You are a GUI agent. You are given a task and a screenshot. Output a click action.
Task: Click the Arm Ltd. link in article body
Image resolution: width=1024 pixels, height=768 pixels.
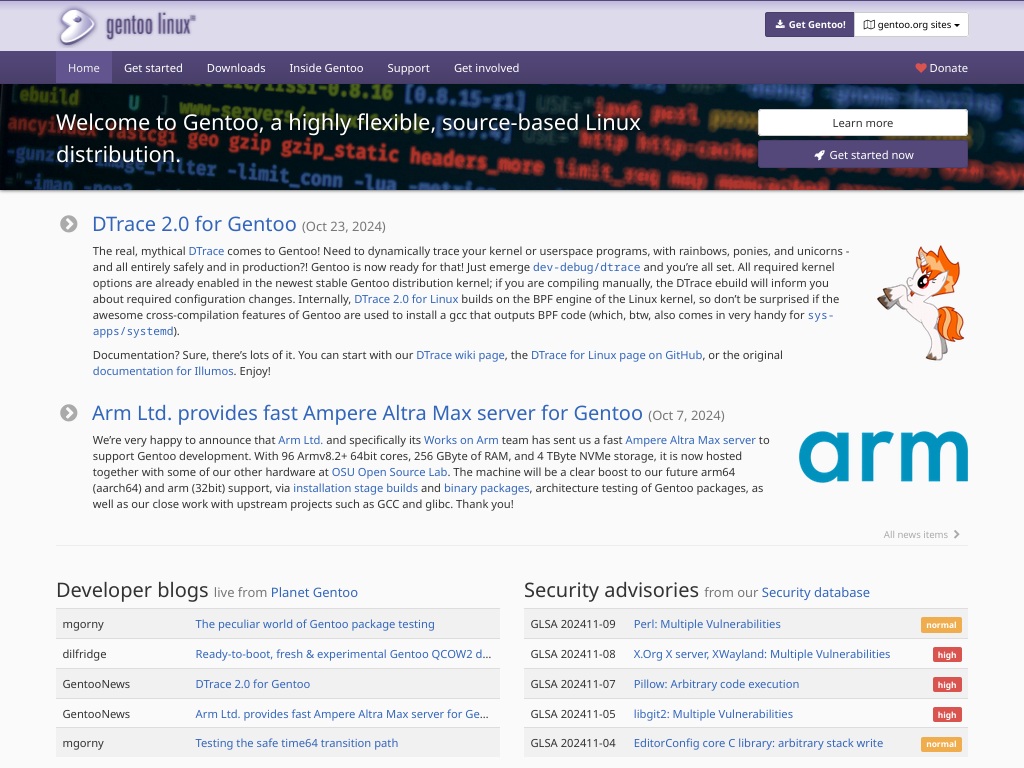[x=300, y=440]
